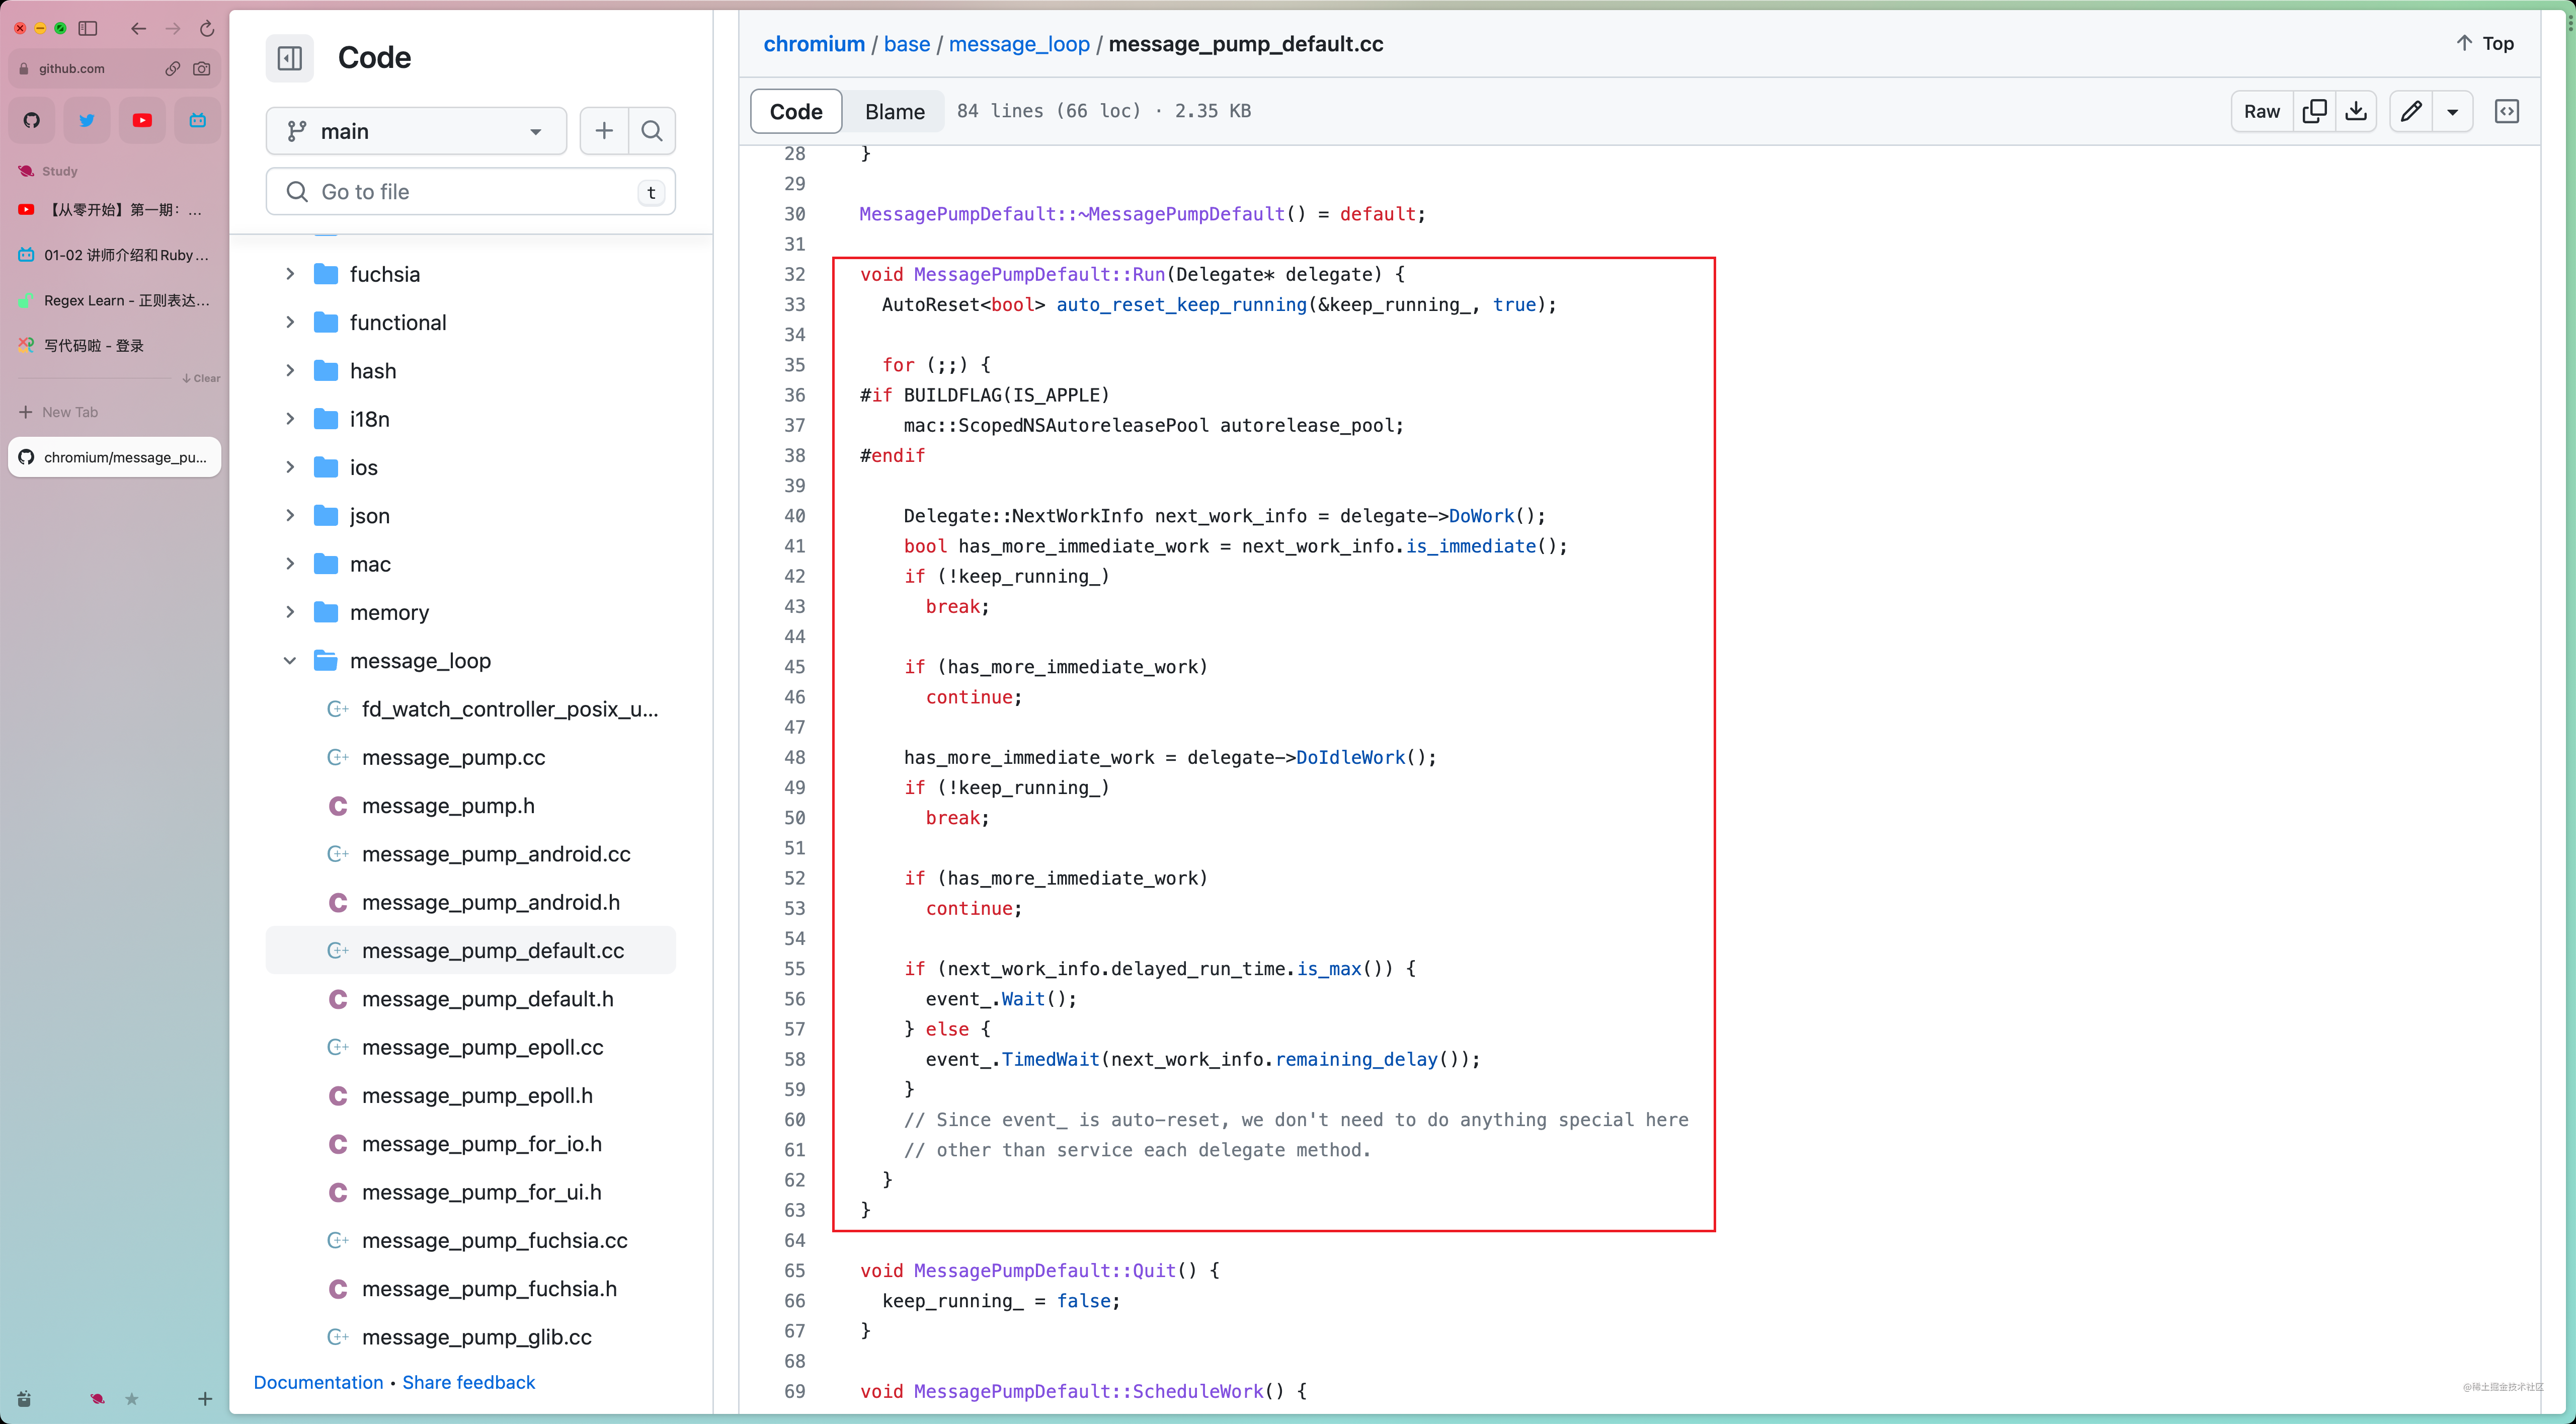This screenshot has height=1424, width=2576.
Task: Clear tabs above the divider
Action: (202, 378)
